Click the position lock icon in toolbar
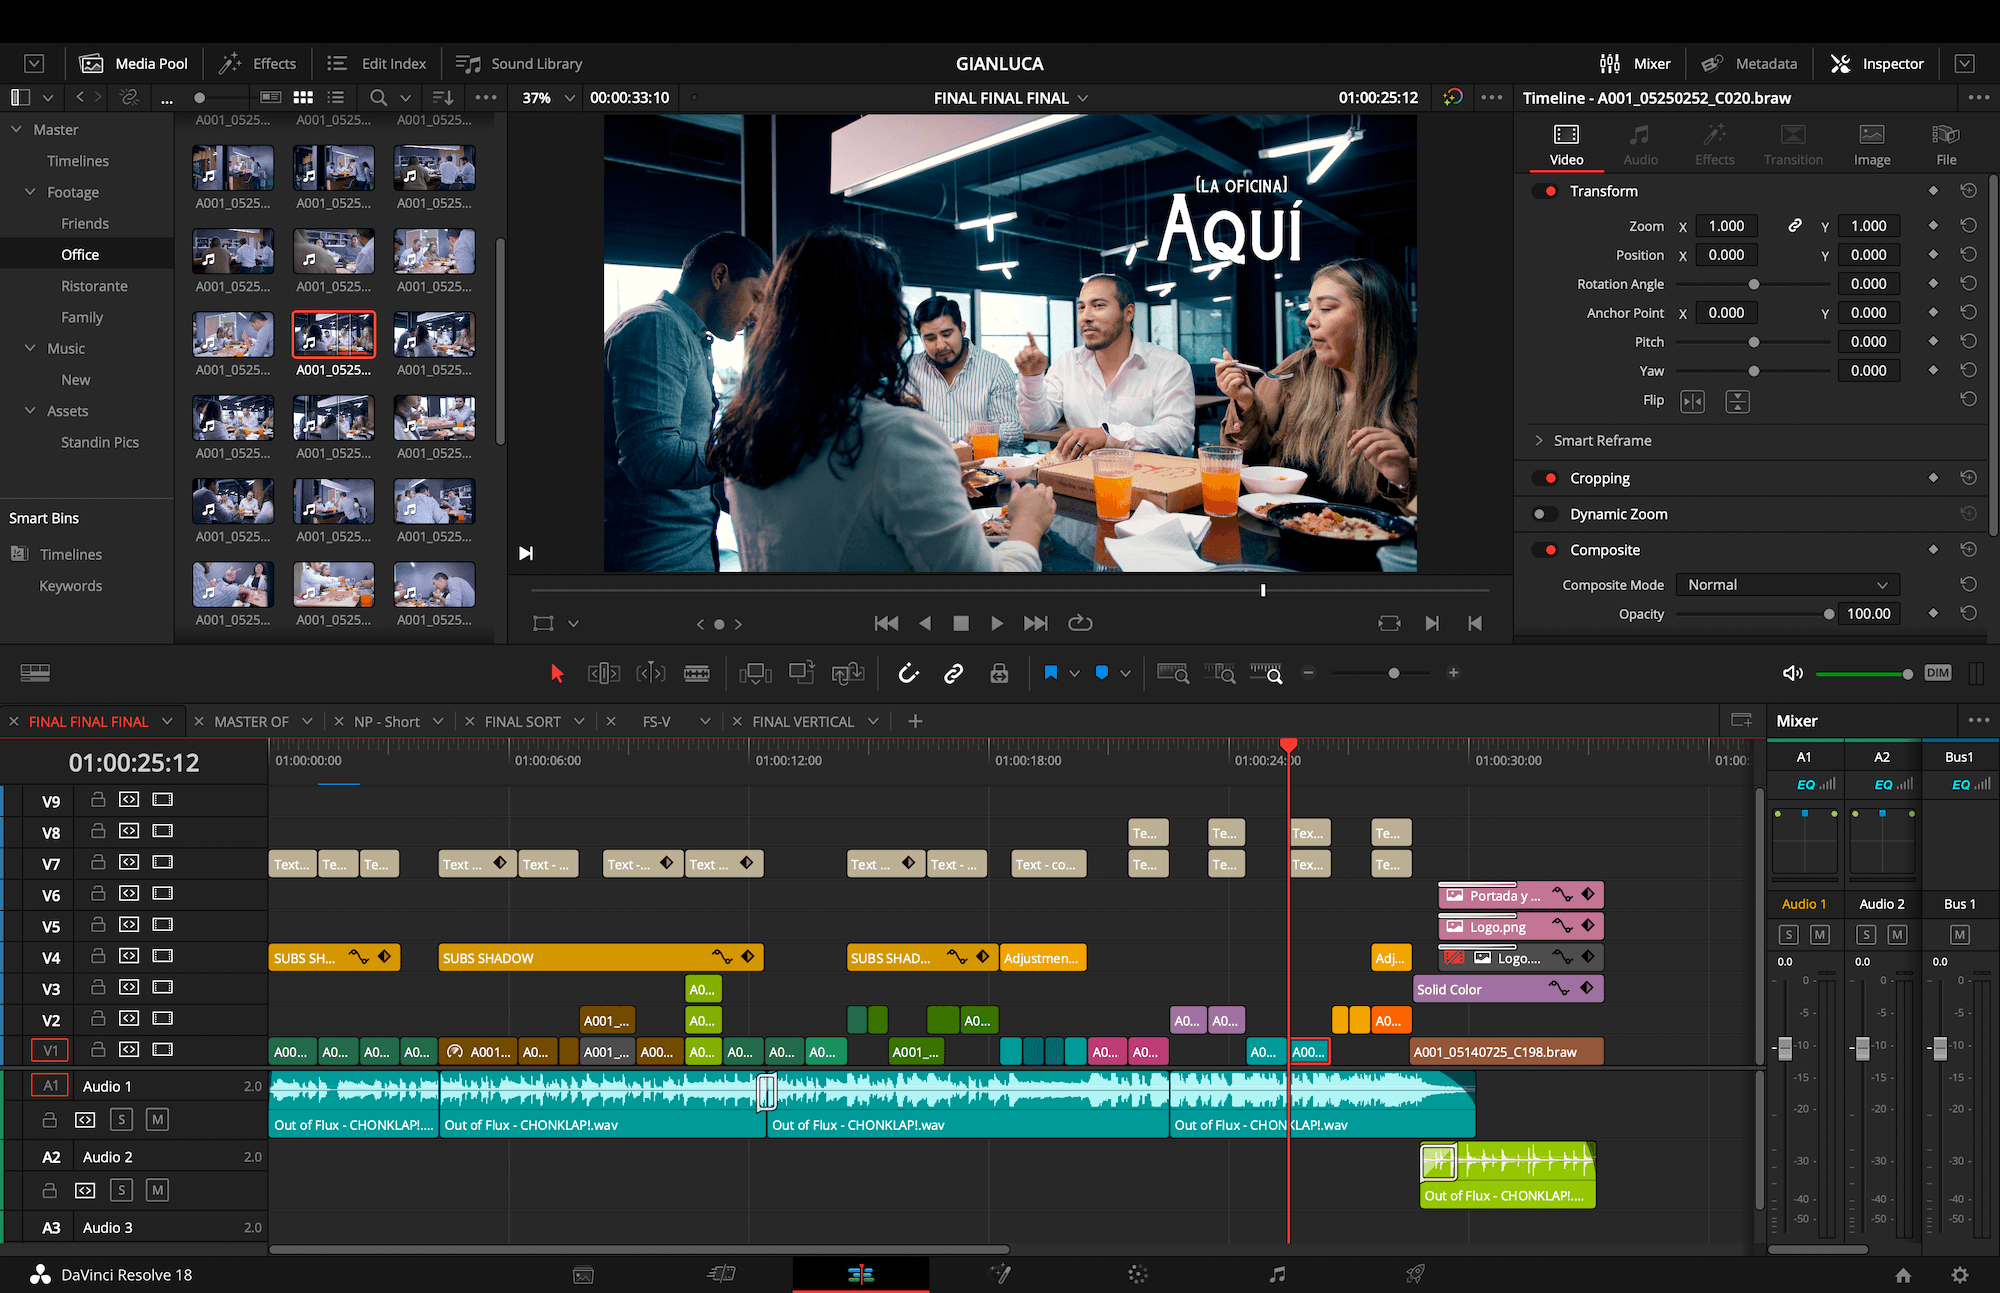 999,673
